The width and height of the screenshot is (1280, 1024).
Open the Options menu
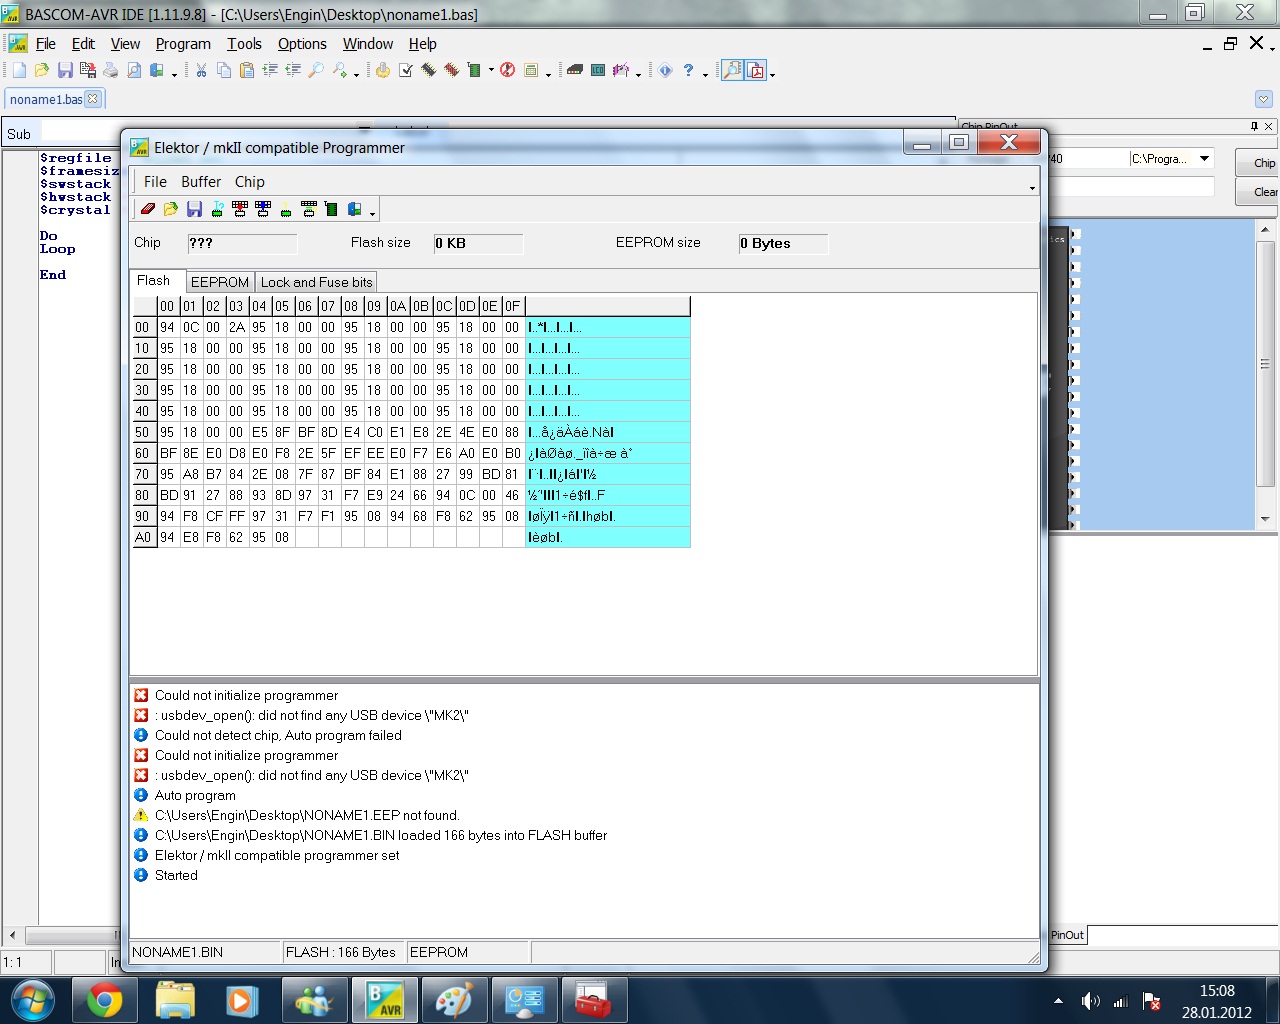(x=302, y=44)
